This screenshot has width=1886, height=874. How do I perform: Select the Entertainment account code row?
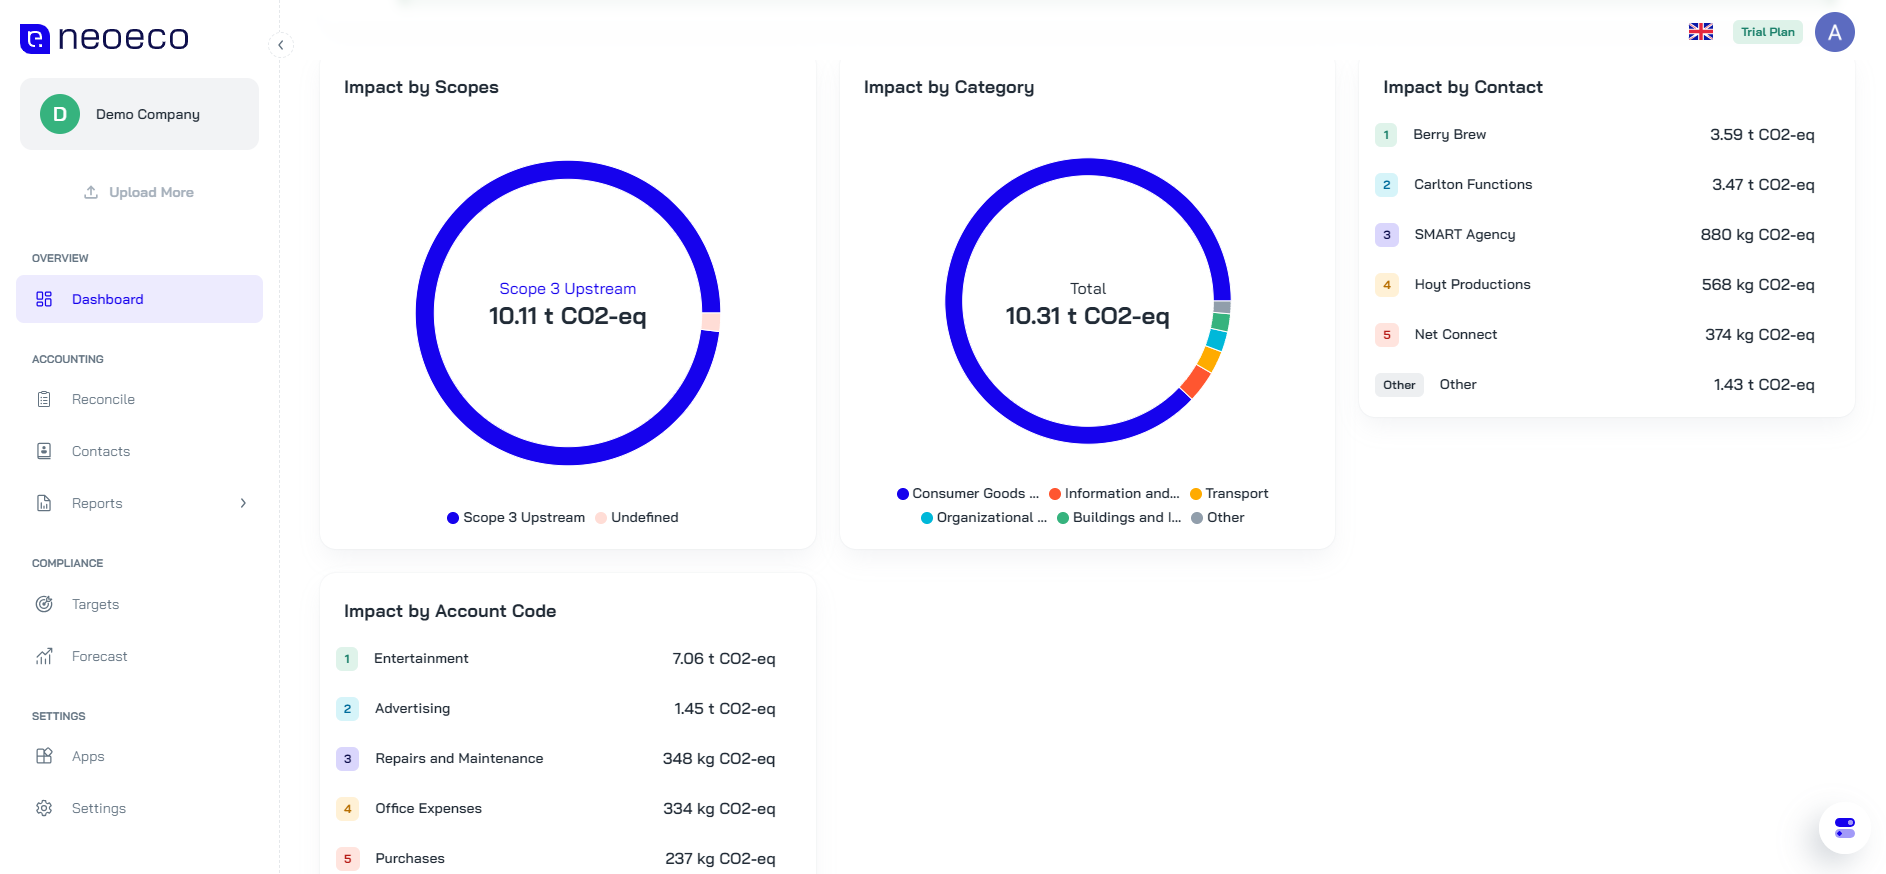point(567,658)
